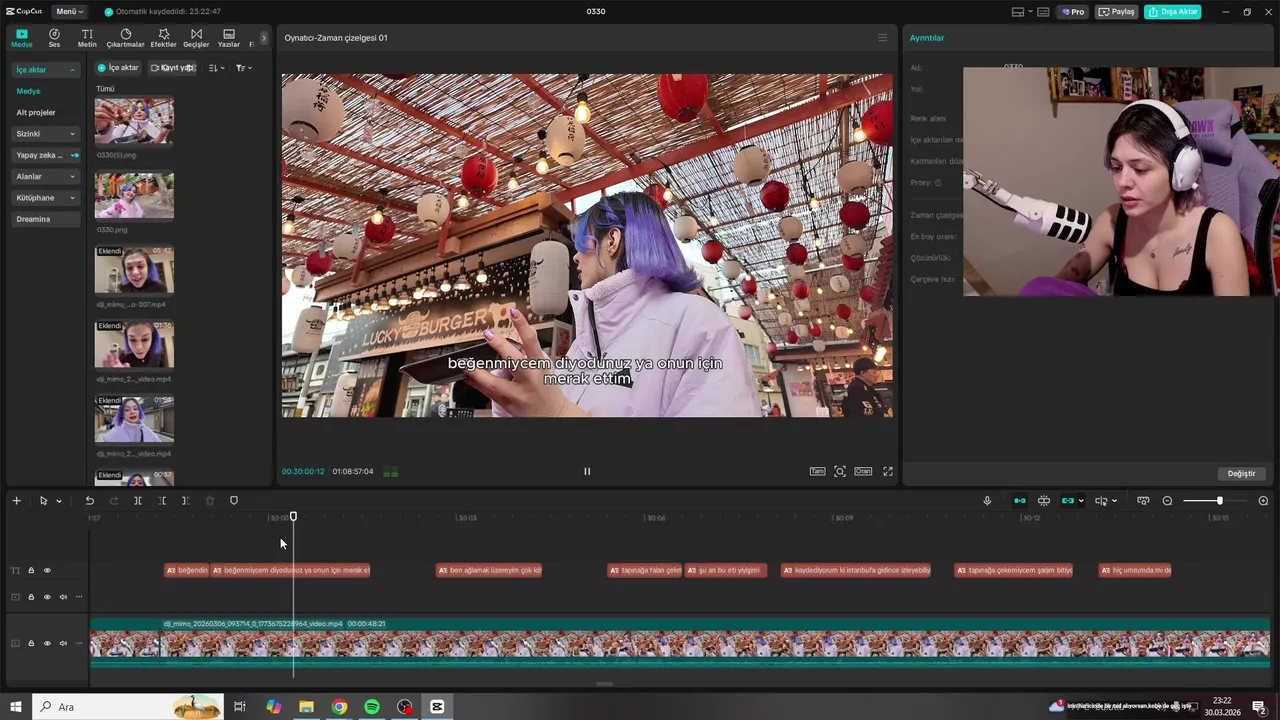Switch to the Metin text tab
Viewport: 1280px width, 720px height.
(x=87, y=38)
